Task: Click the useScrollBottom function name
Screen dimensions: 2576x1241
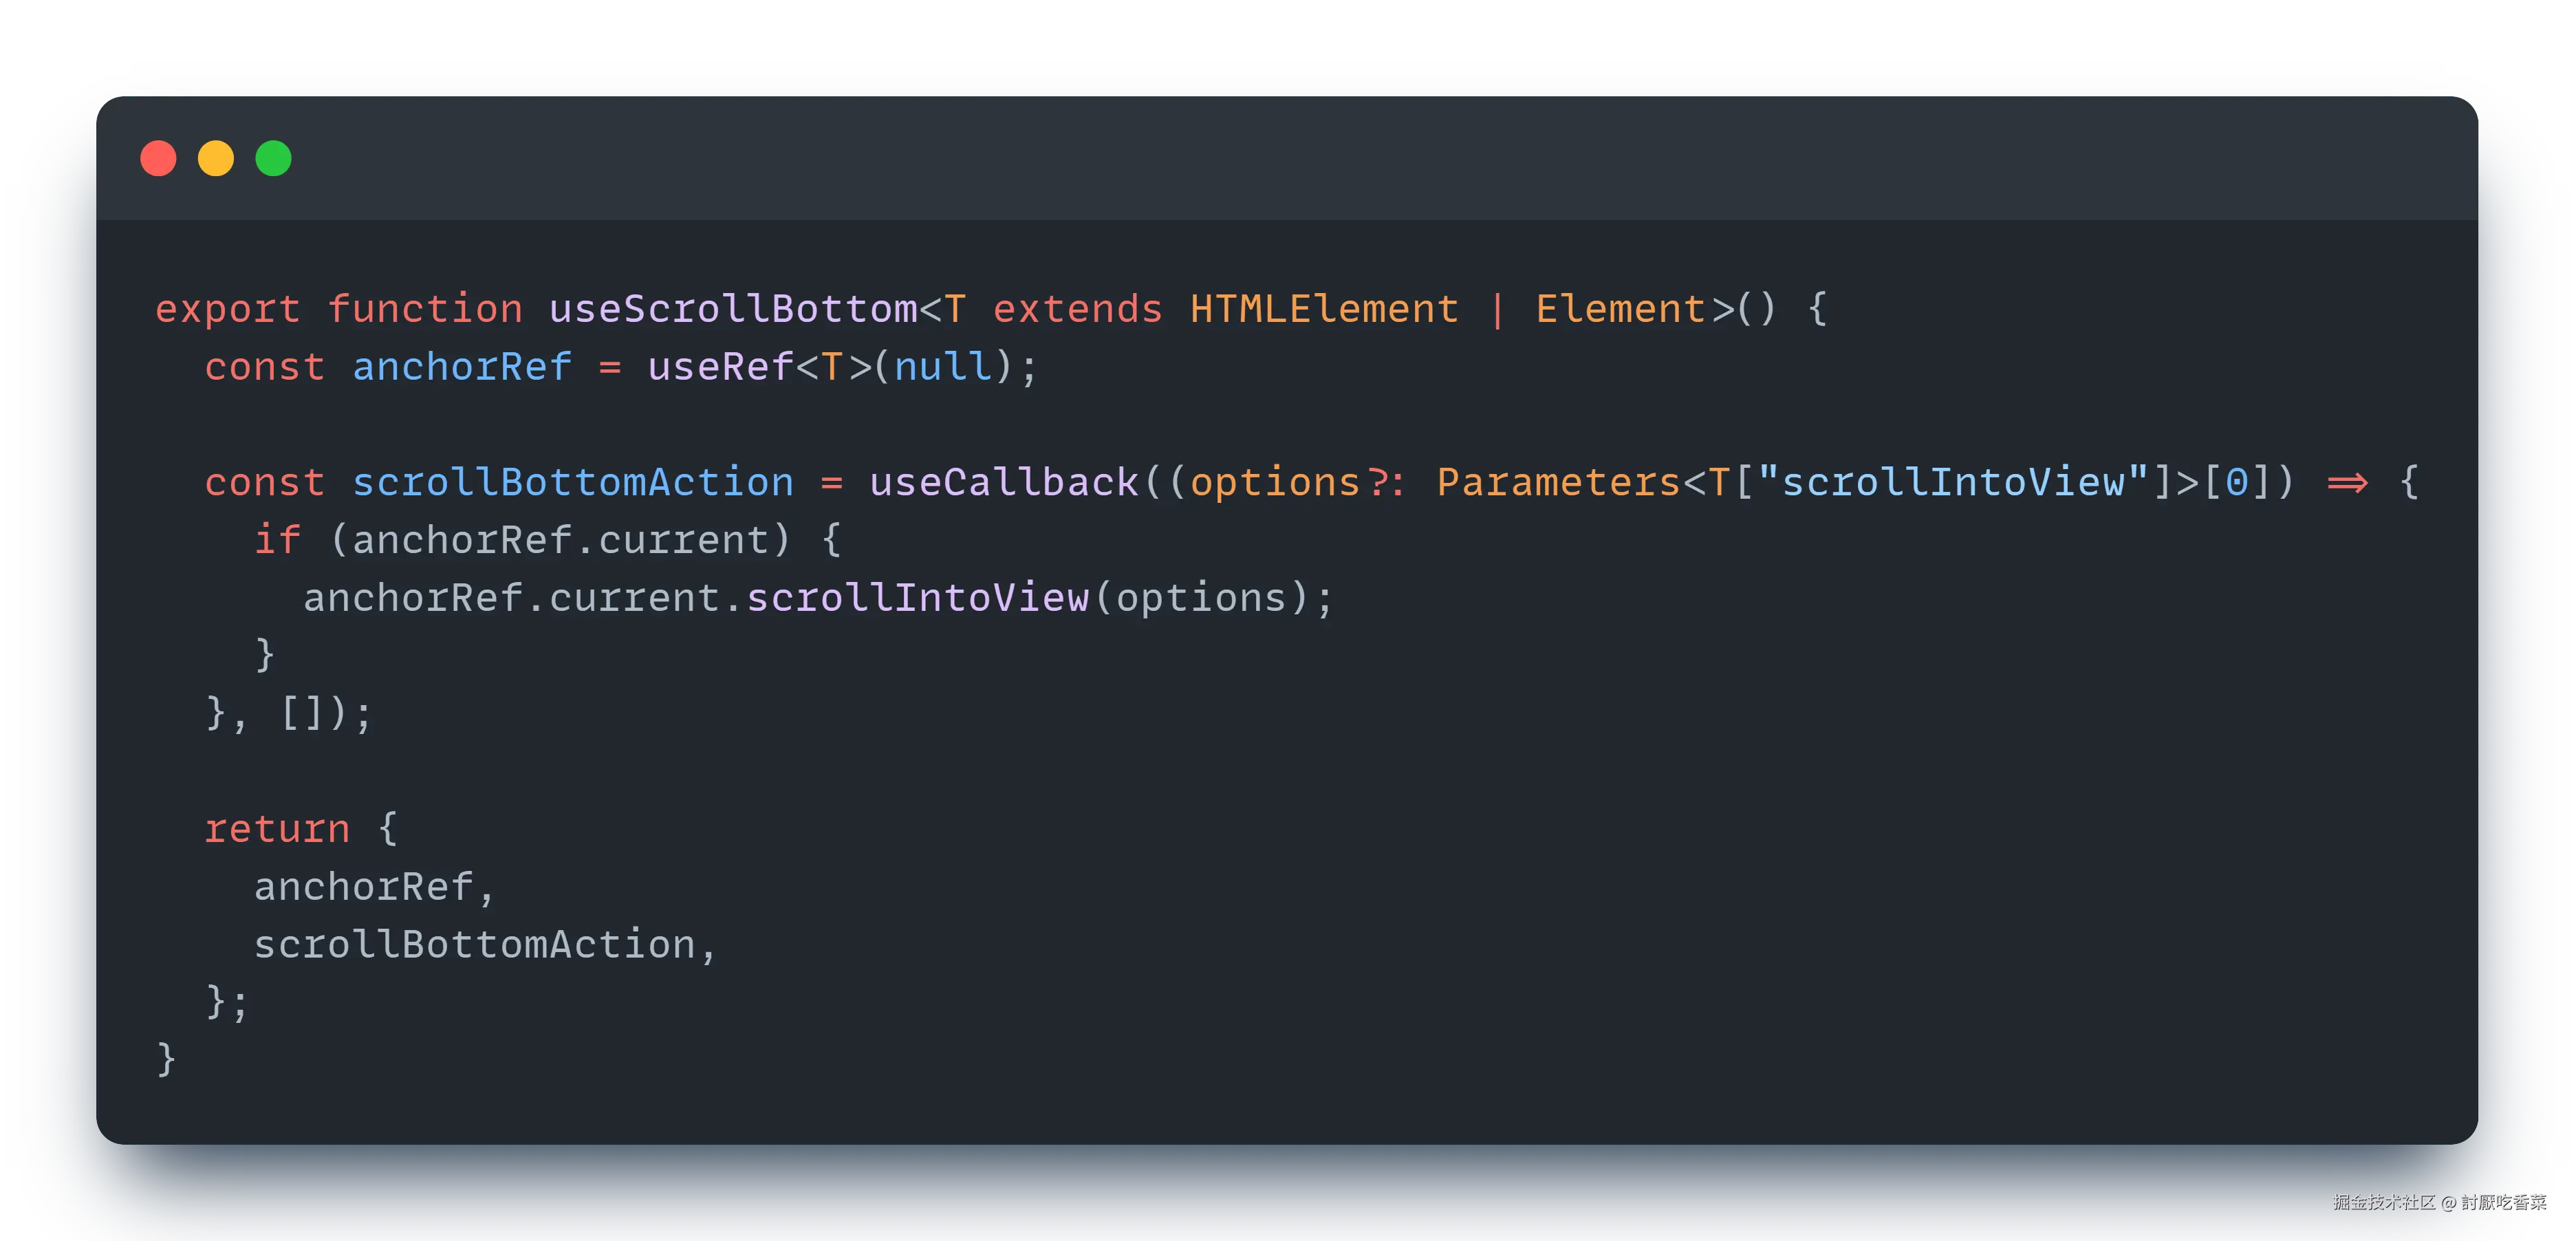Action: pos(733,309)
